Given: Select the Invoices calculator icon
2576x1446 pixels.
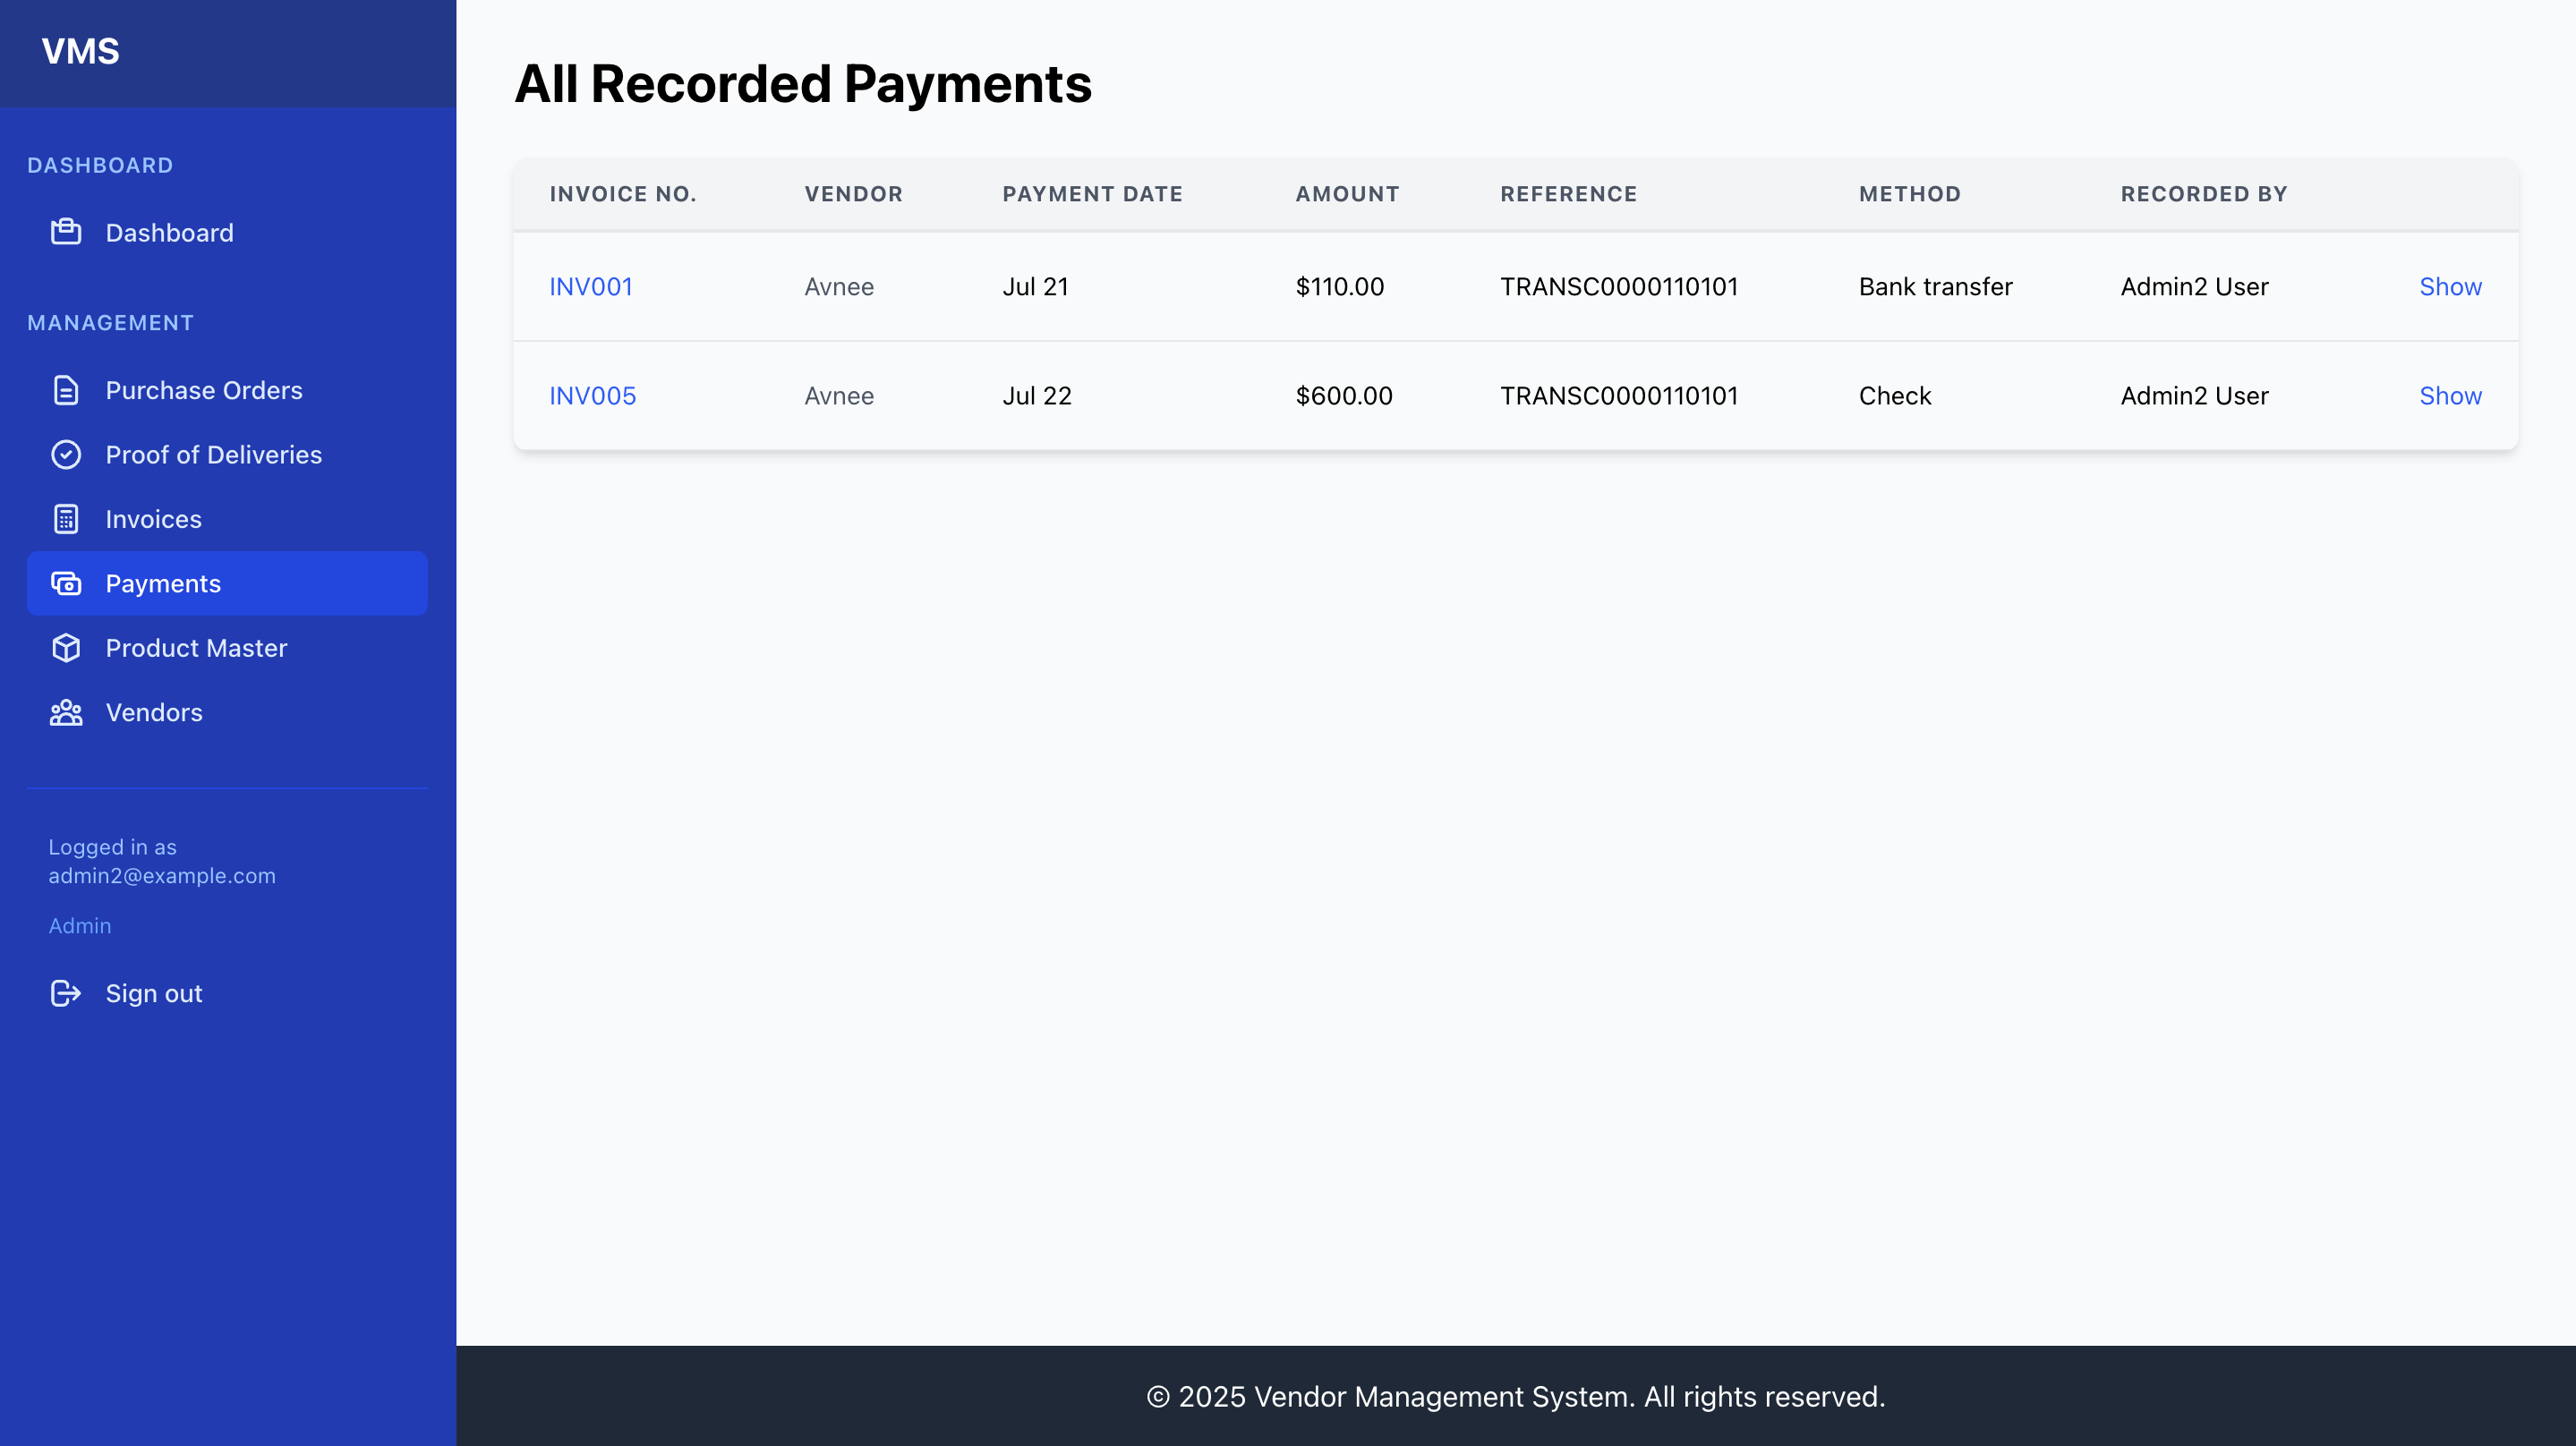Looking at the screenshot, I should tap(66, 519).
